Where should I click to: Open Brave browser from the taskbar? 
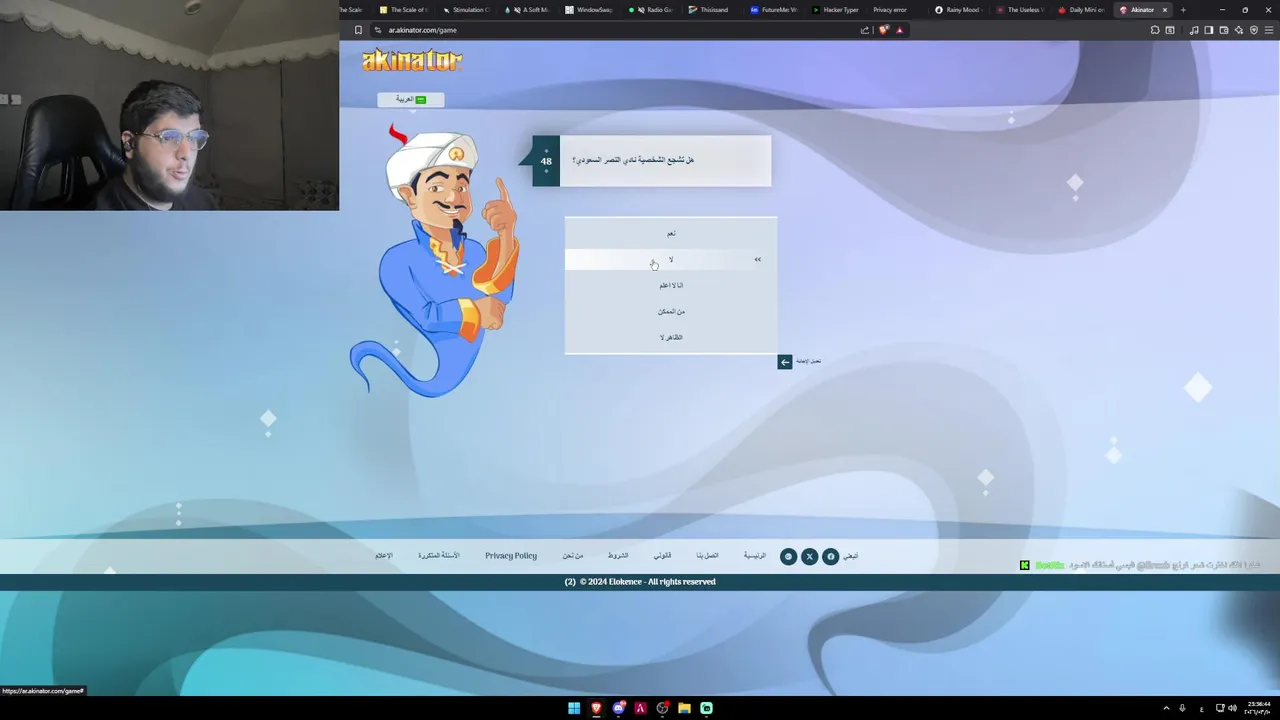click(x=596, y=708)
